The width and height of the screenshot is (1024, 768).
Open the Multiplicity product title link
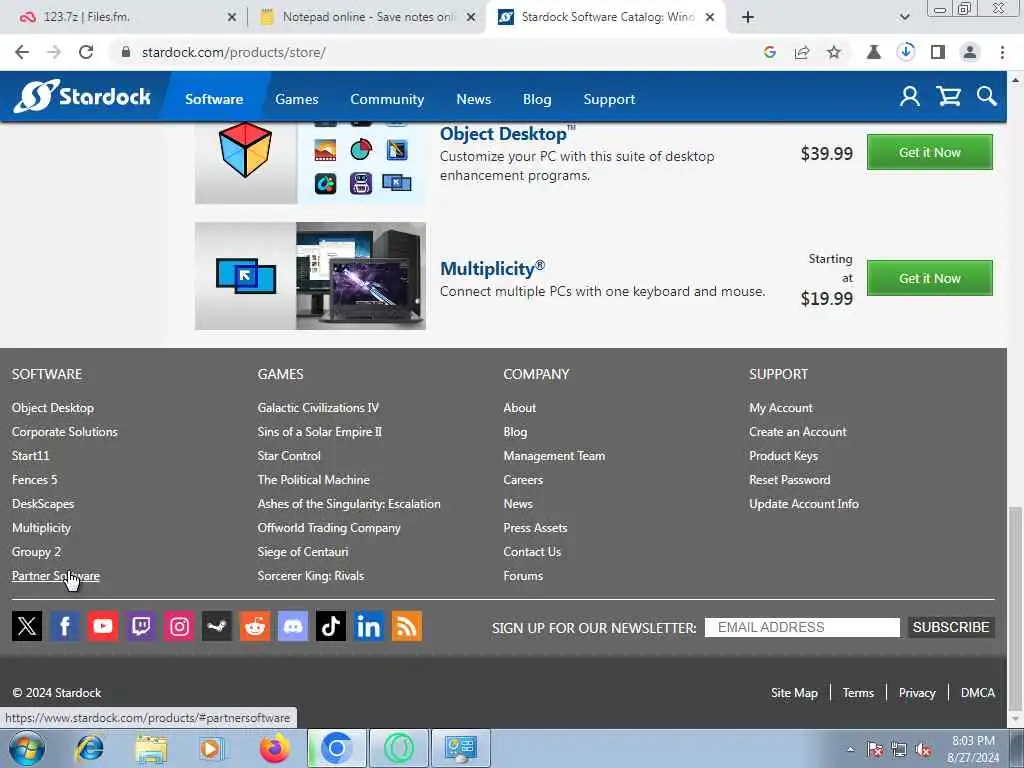(x=492, y=268)
